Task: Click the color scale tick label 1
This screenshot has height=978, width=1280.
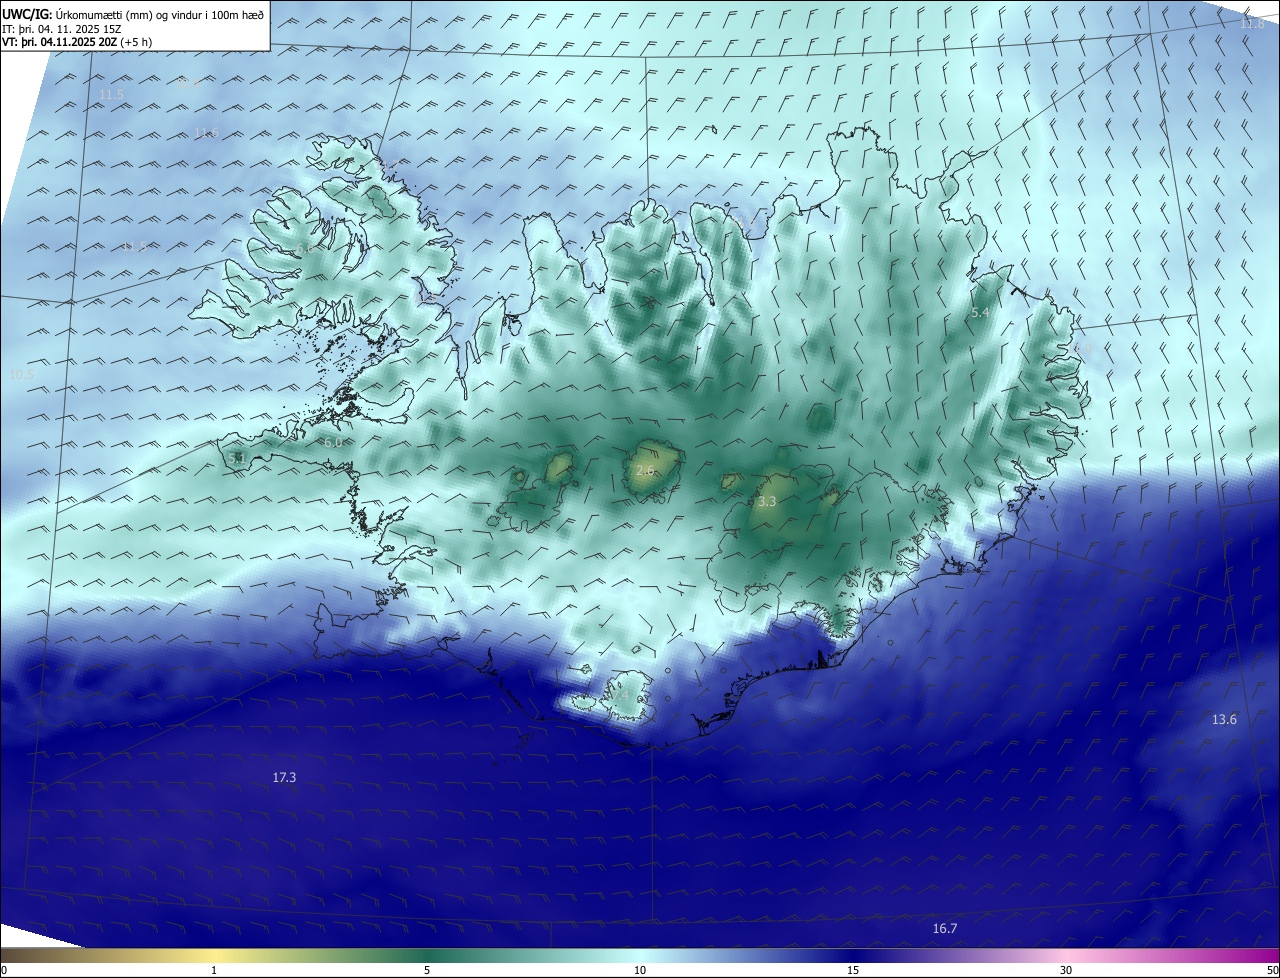Action: coord(214,970)
